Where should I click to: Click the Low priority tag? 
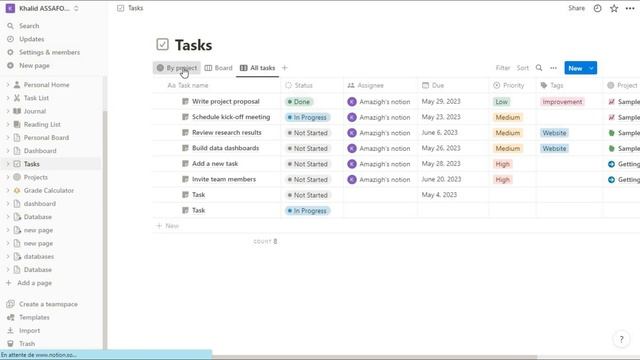(501, 102)
